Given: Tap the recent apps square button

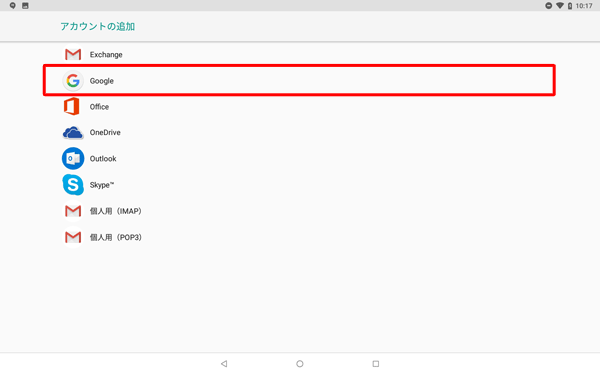Looking at the screenshot, I should pos(376,364).
